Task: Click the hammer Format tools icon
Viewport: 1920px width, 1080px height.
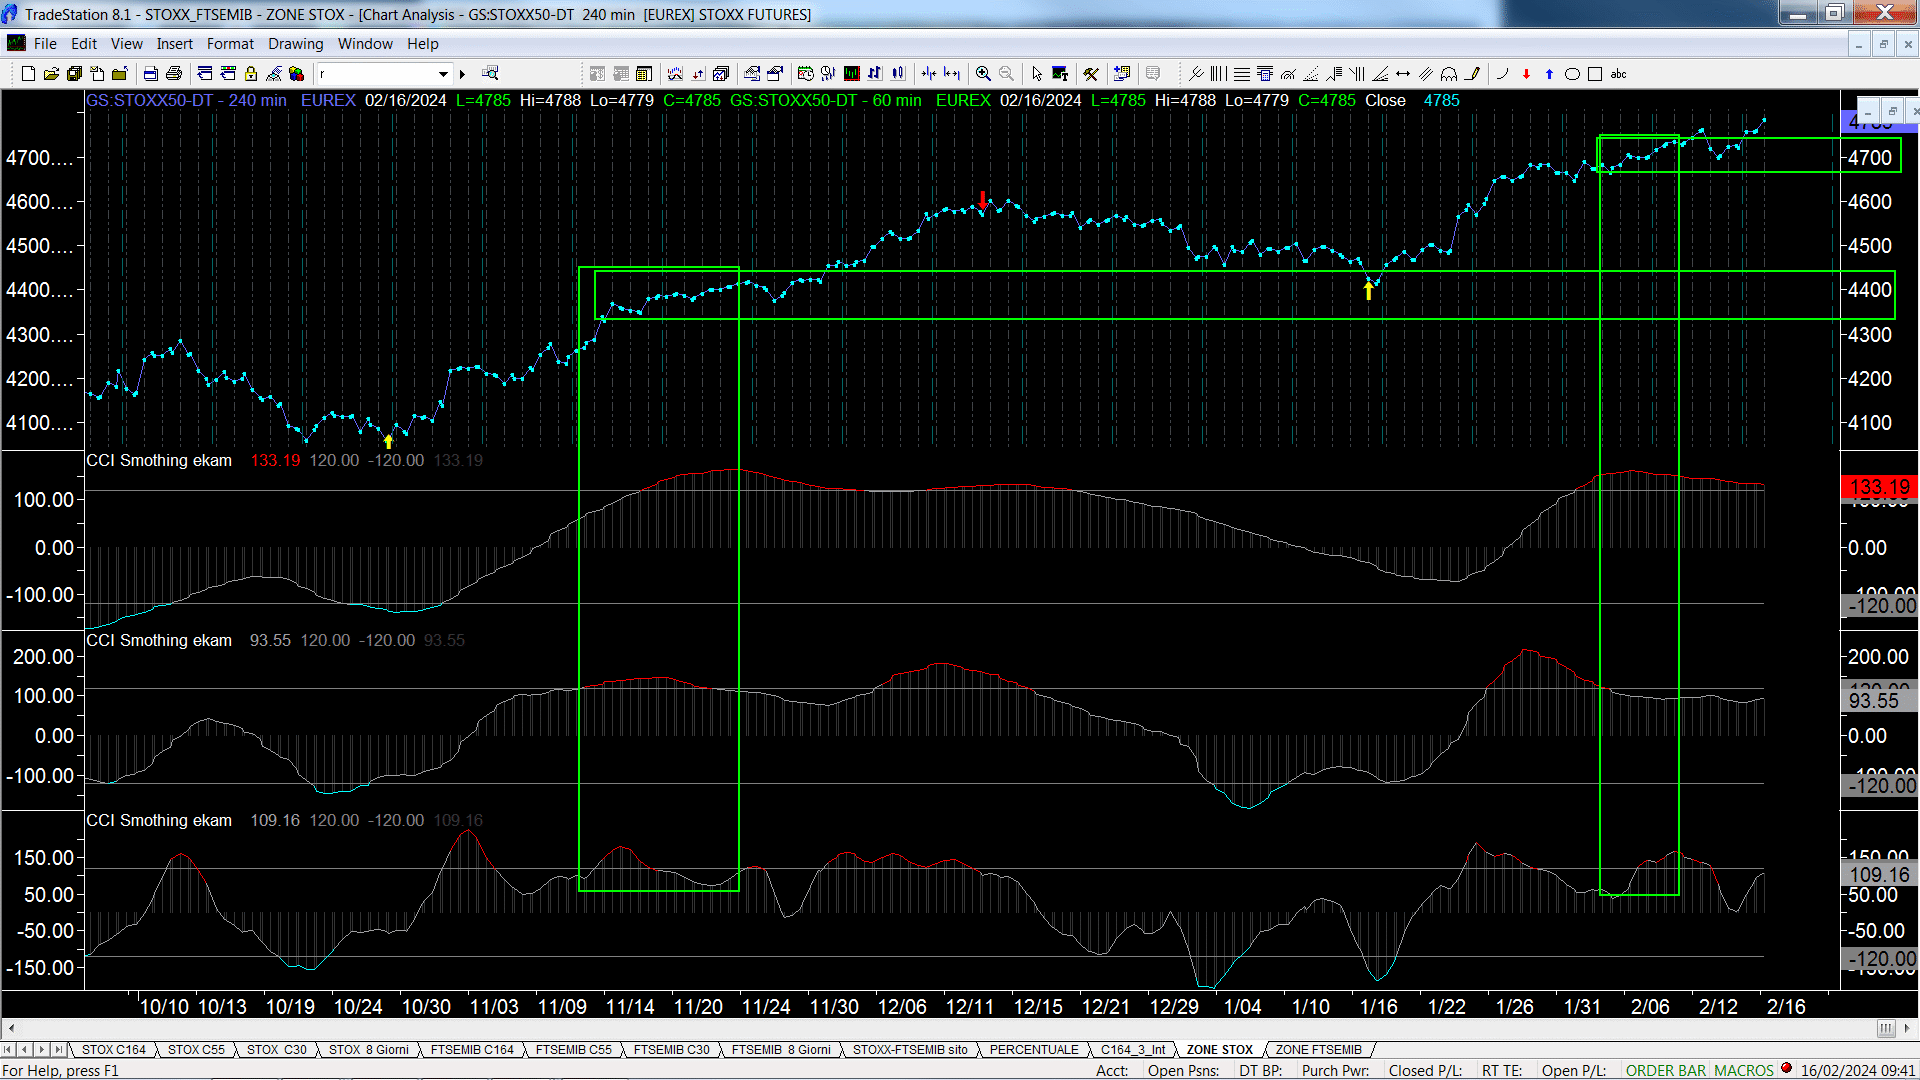Action: (x=1091, y=74)
